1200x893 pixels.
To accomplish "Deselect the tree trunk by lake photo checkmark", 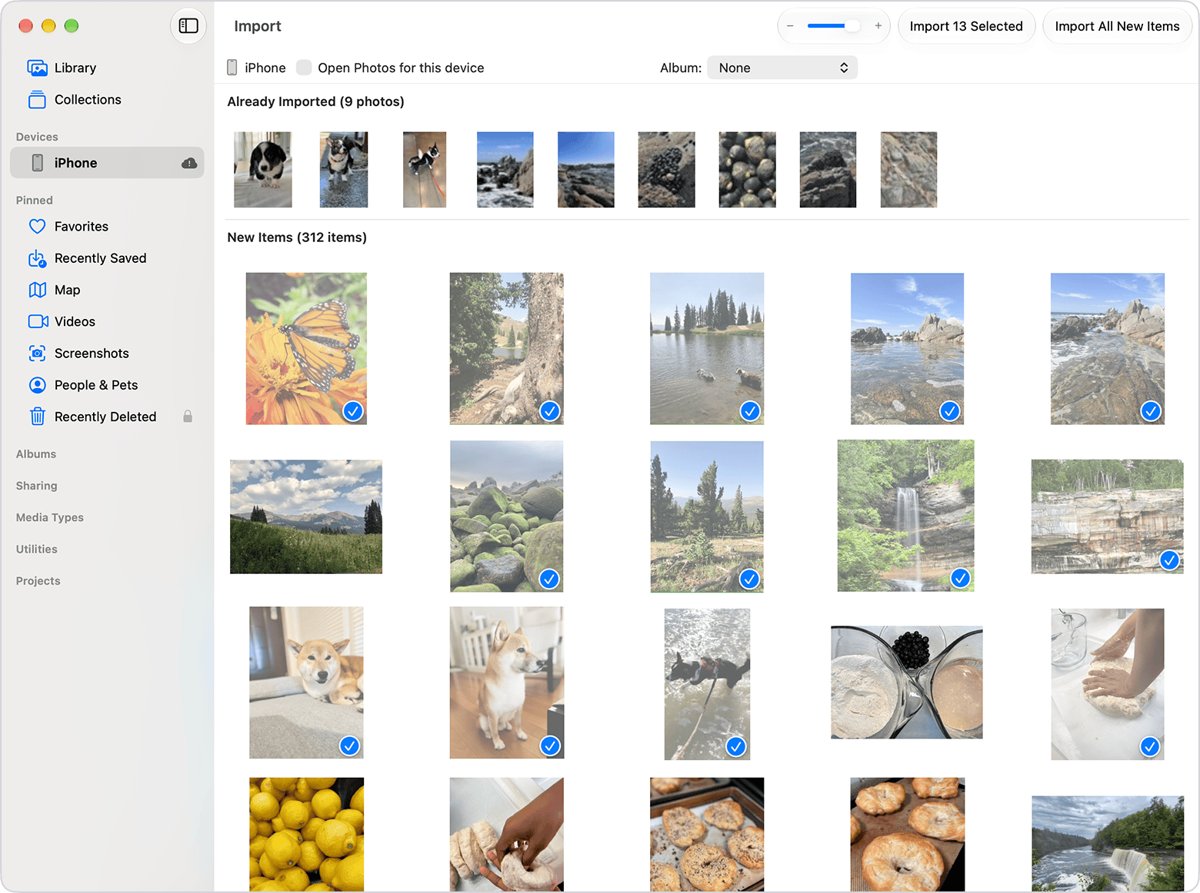I will pos(550,411).
